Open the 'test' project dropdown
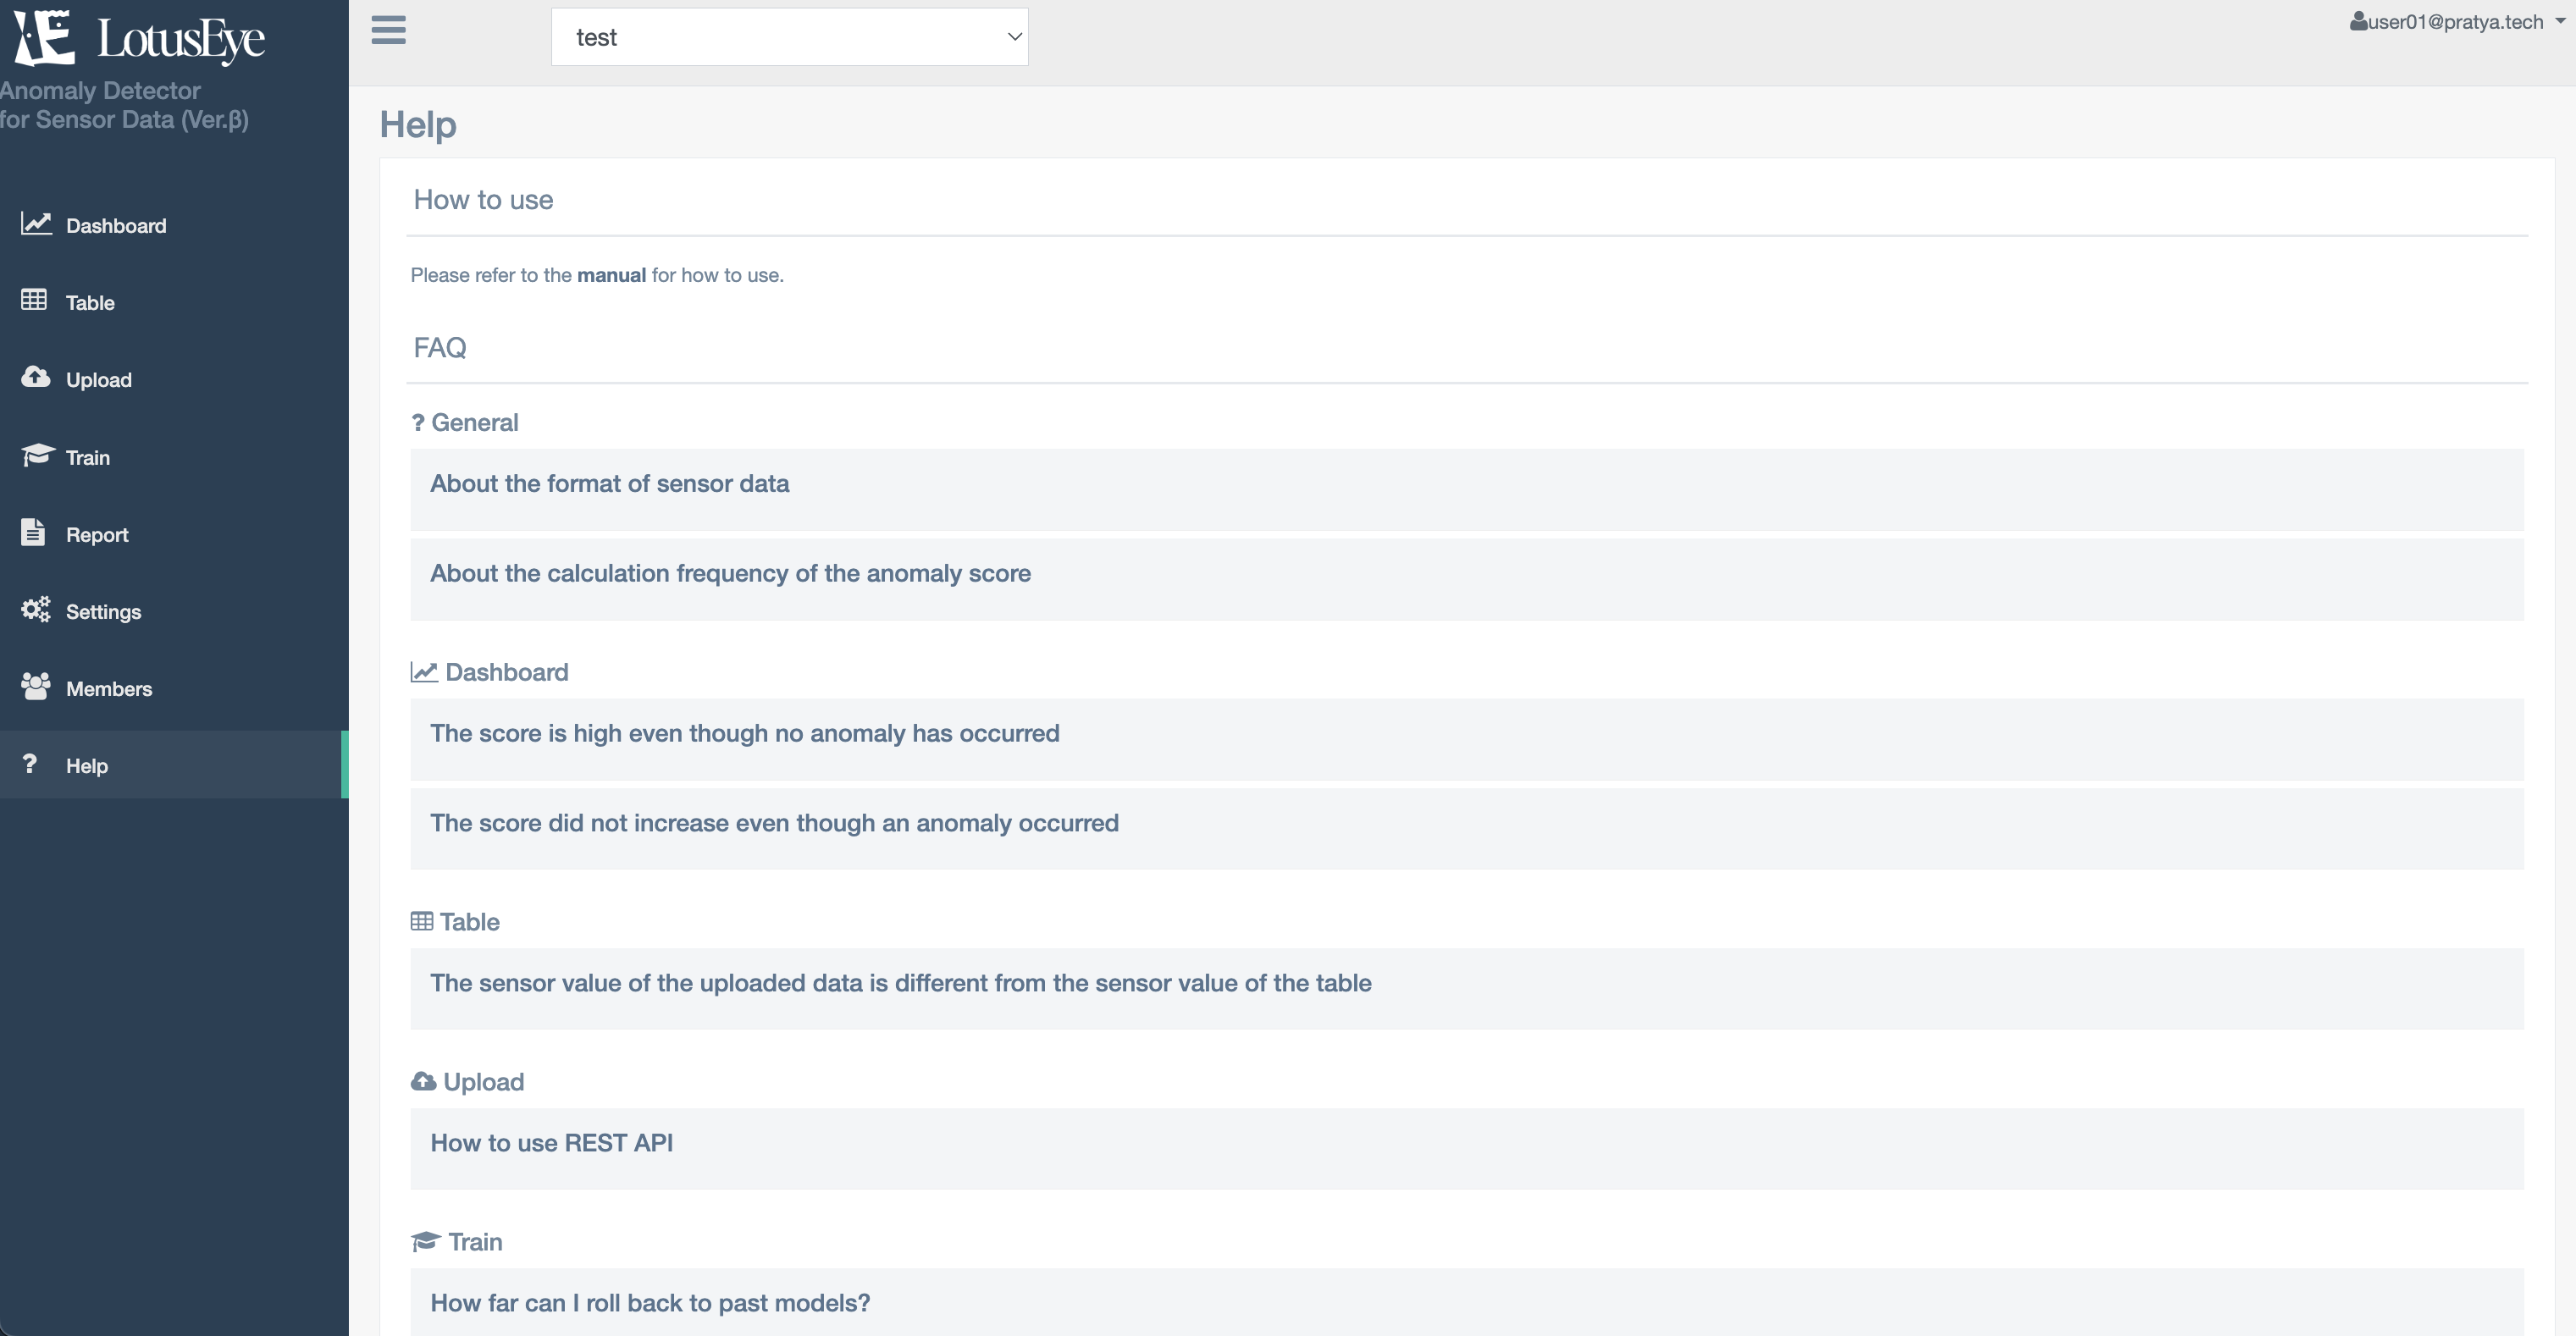 (789, 37)
